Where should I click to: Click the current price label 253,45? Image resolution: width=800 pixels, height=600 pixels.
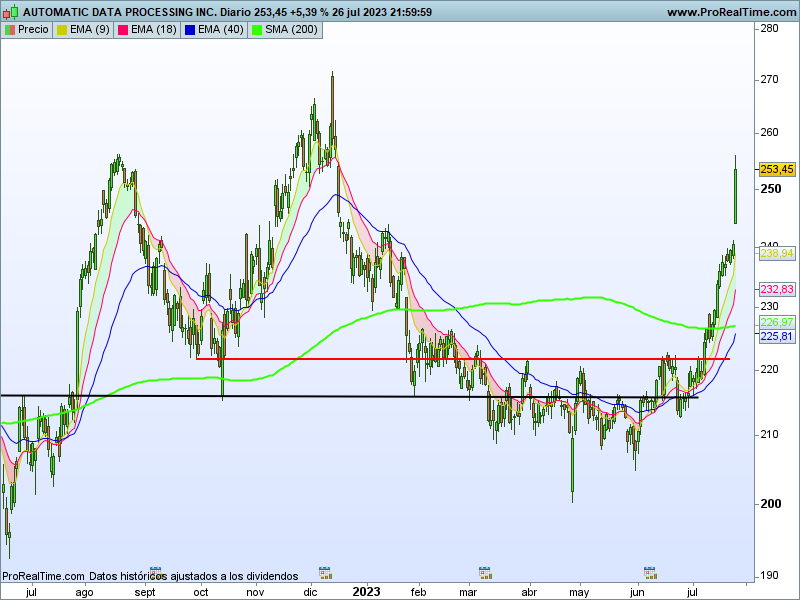[x=777, y=169]
